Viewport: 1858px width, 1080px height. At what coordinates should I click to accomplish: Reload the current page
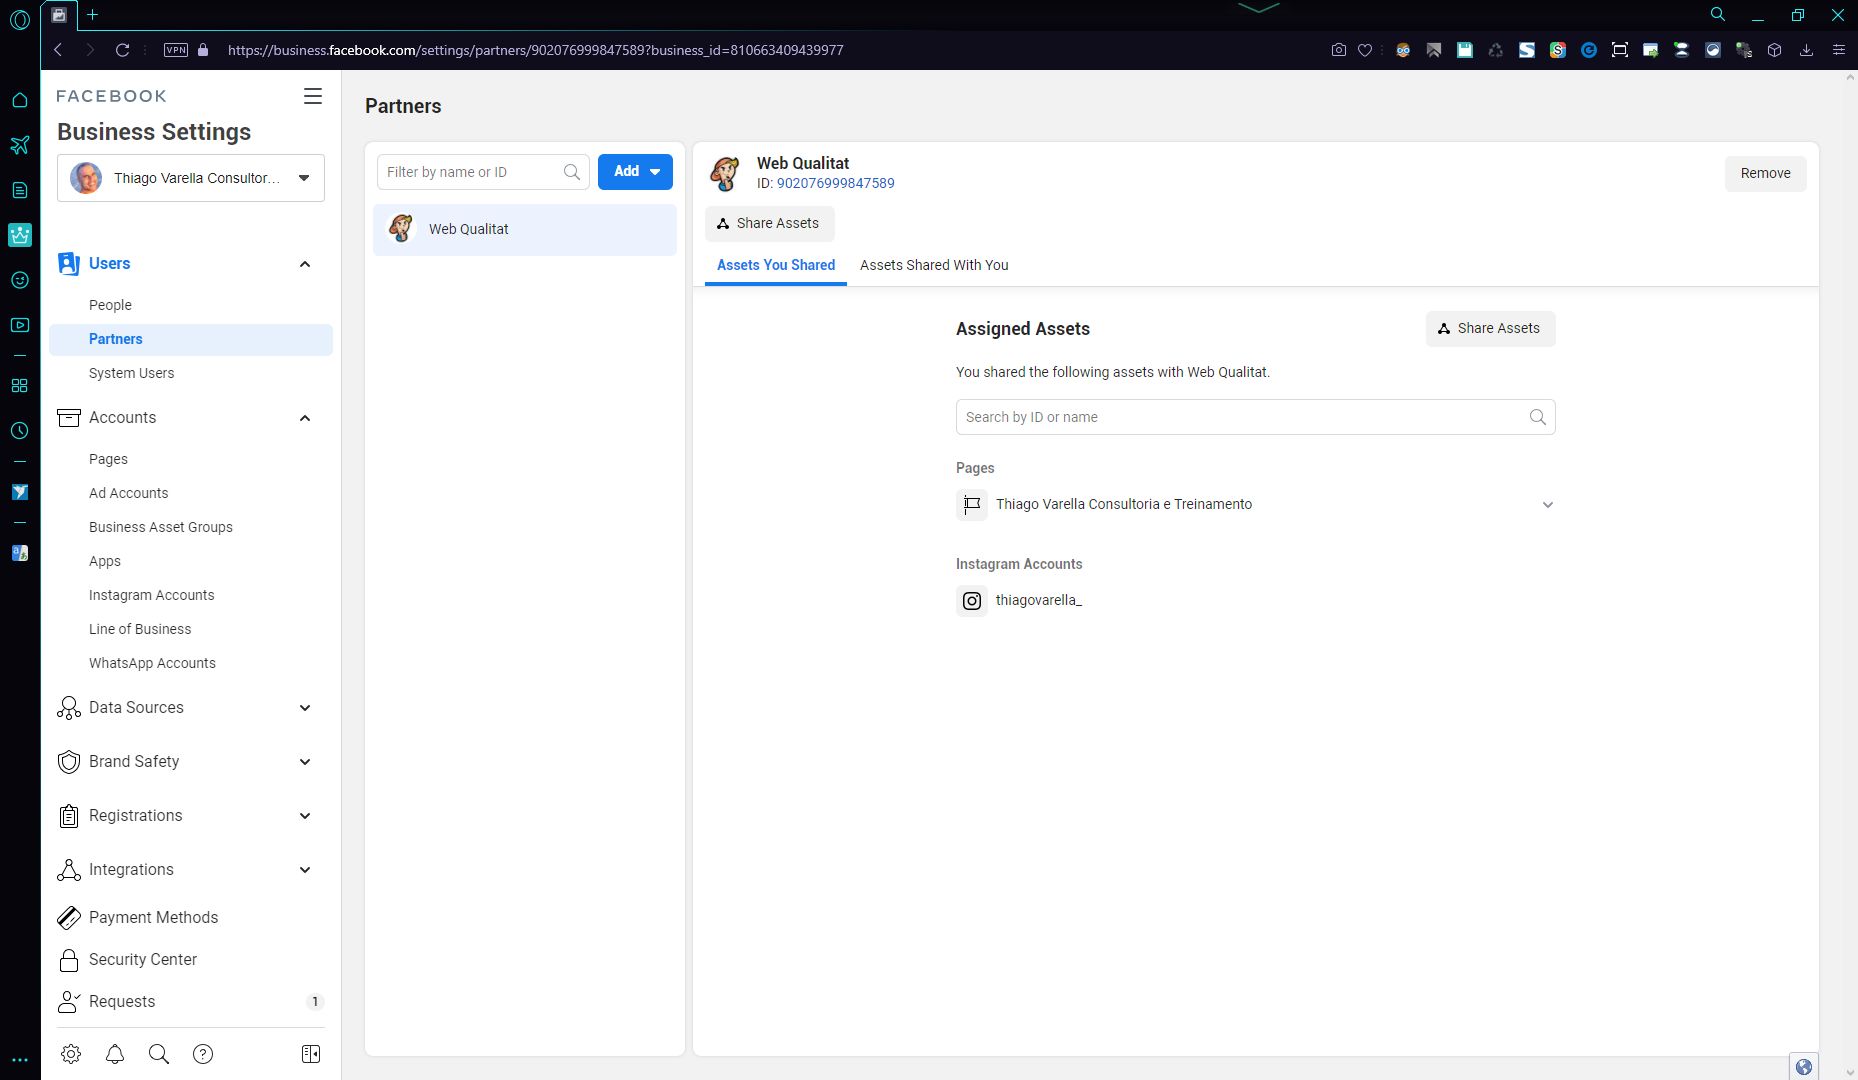123,50
